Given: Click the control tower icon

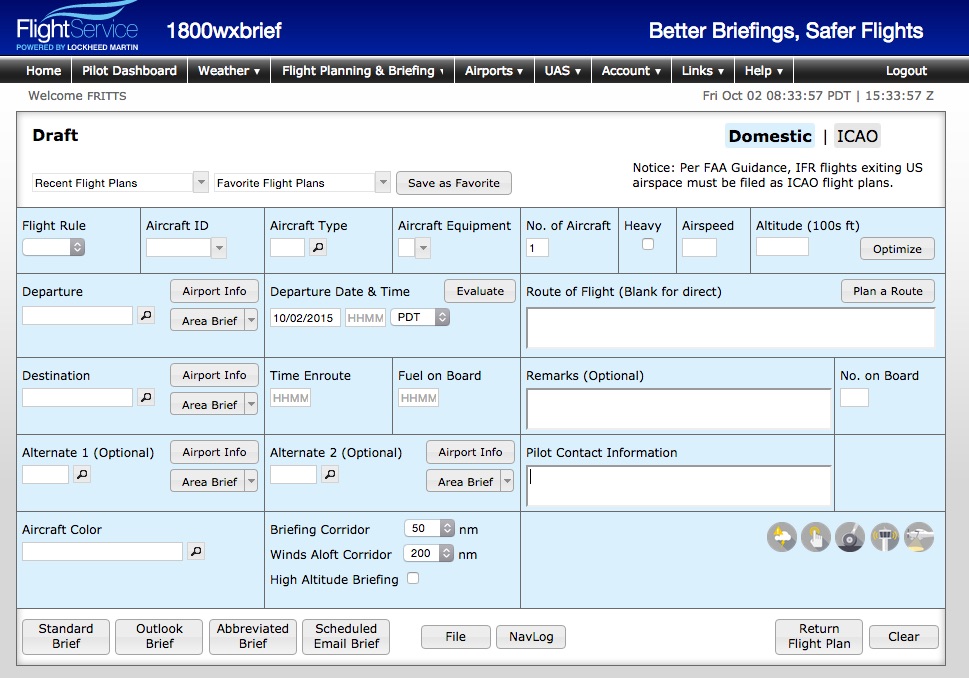Looking at the screenshot, I should tap(884, 537).
